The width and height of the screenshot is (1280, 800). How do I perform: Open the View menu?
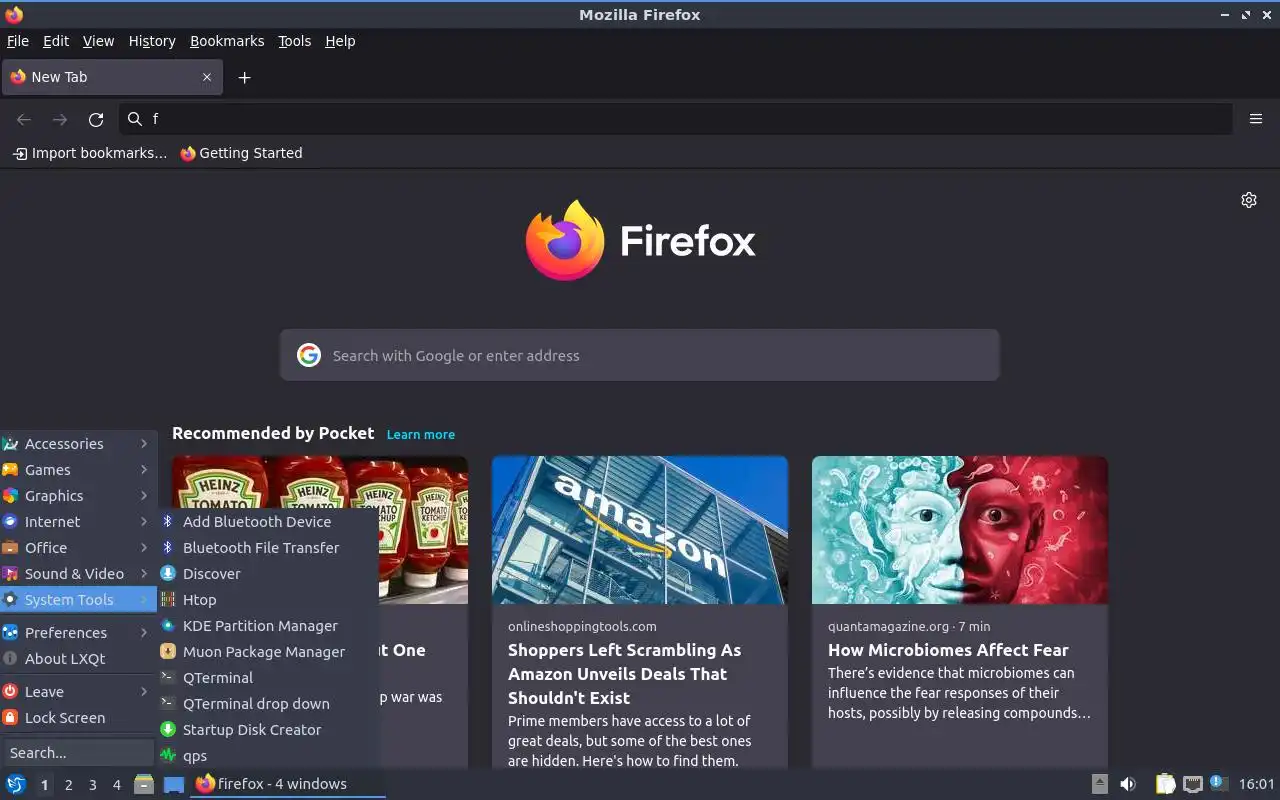pyautogui.click(x=98, y=41)
